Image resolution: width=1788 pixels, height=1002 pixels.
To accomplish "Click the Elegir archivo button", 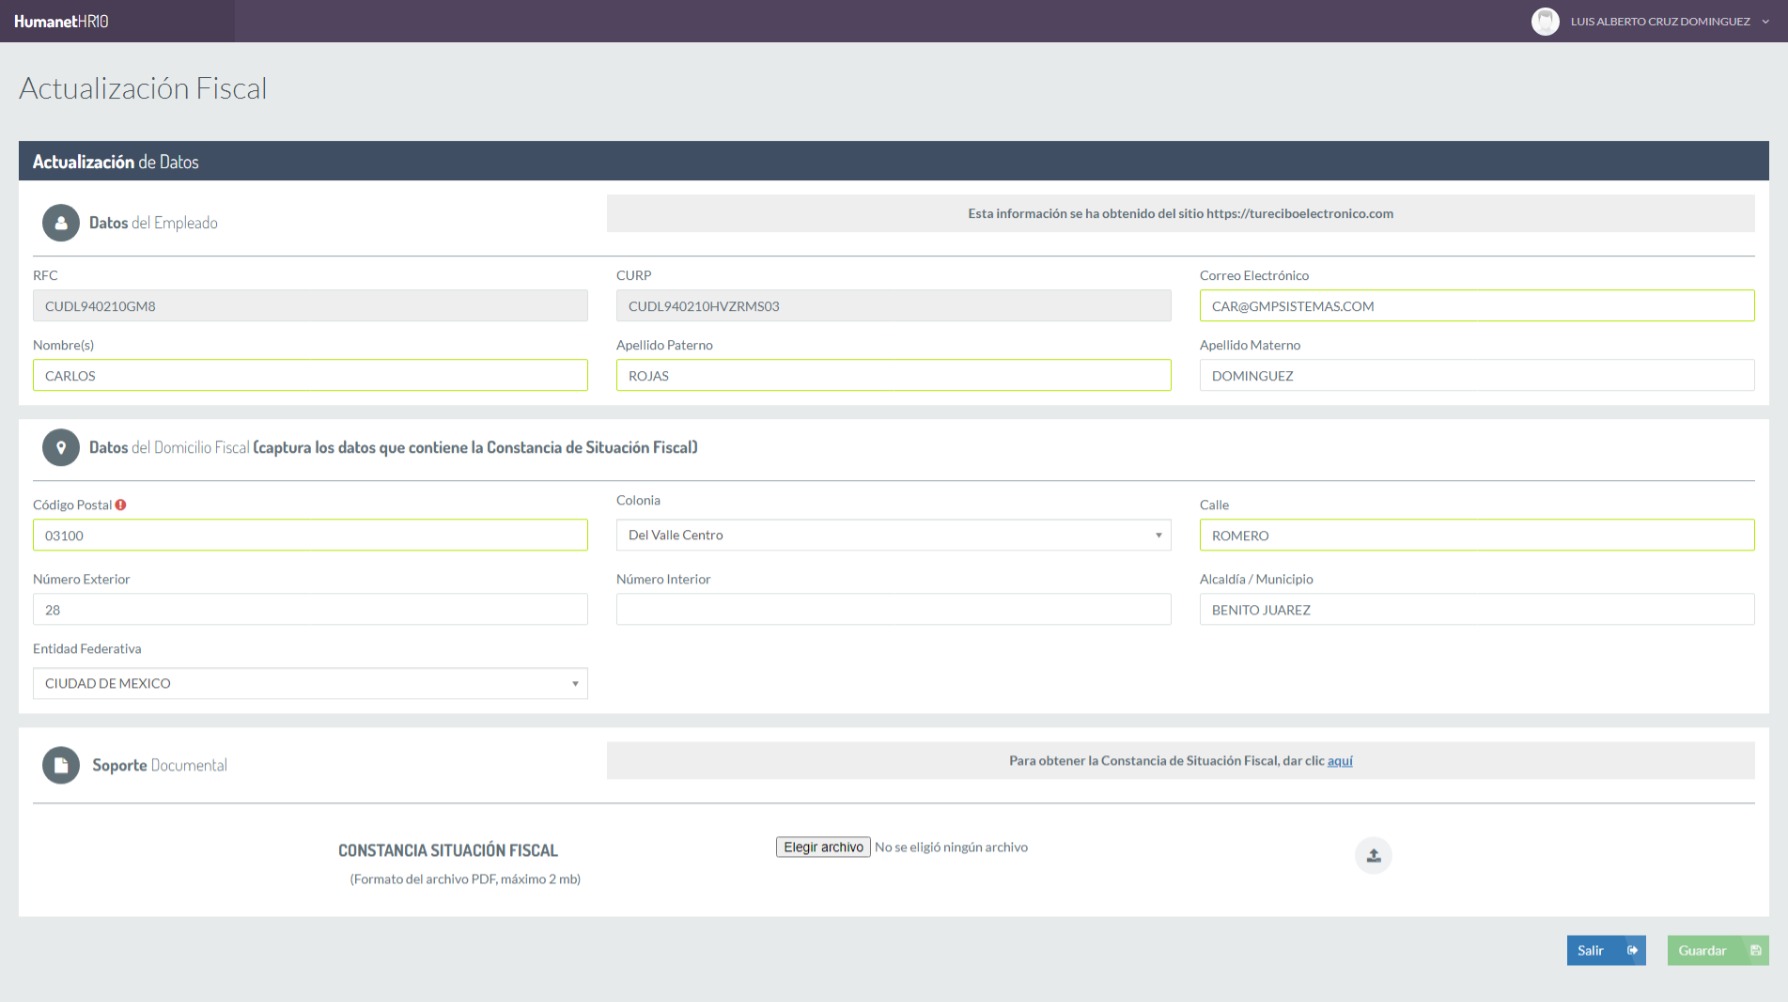I will click(822, 847).
